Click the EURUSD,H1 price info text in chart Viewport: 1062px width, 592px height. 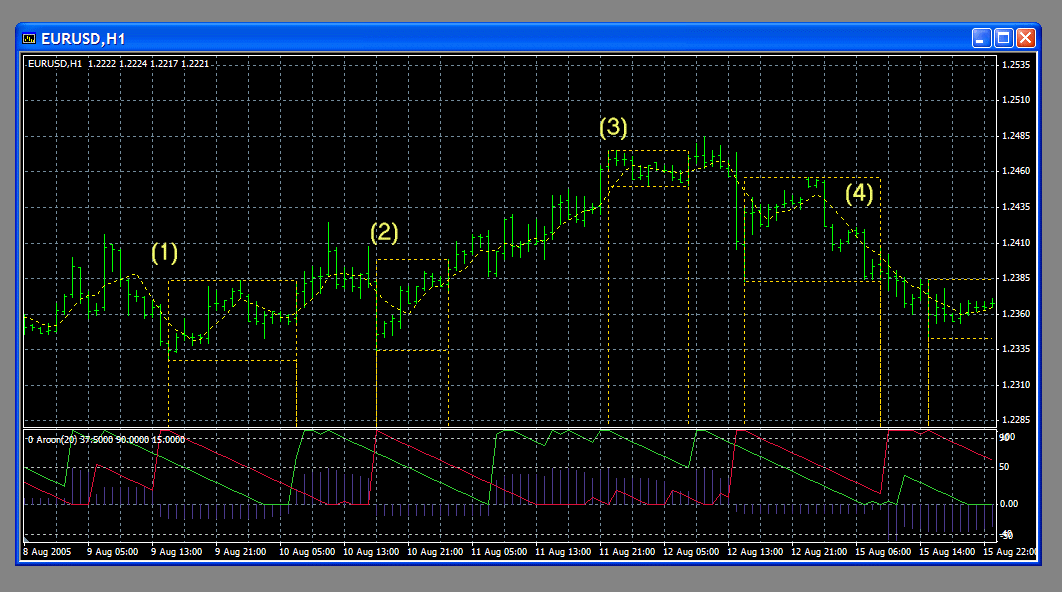click(x=118, y=64)
